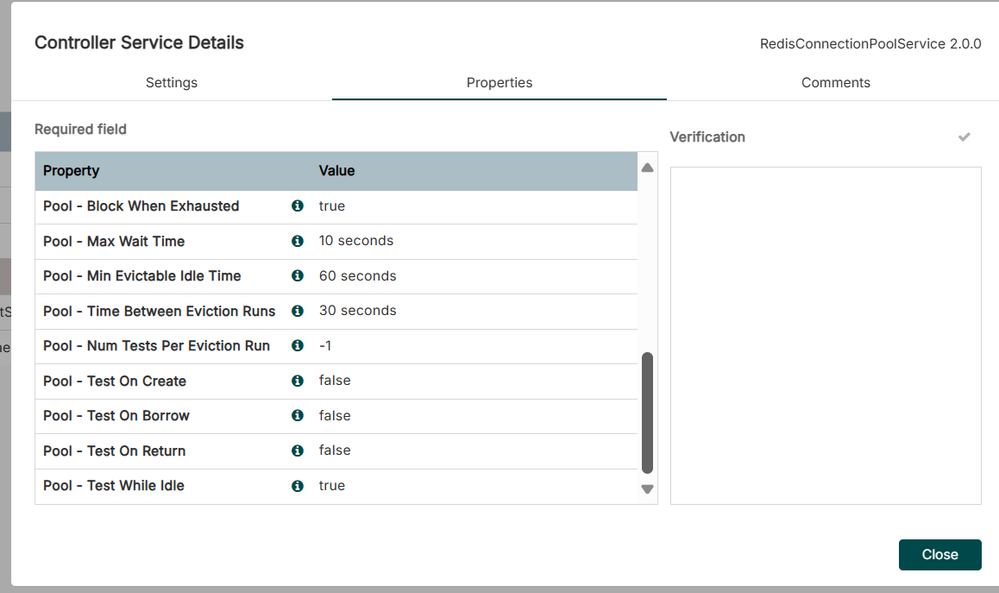Image resolution: width=999 pixels, height=593 pixels.
Task: Open the Comments tab
Action: (835, 83)
